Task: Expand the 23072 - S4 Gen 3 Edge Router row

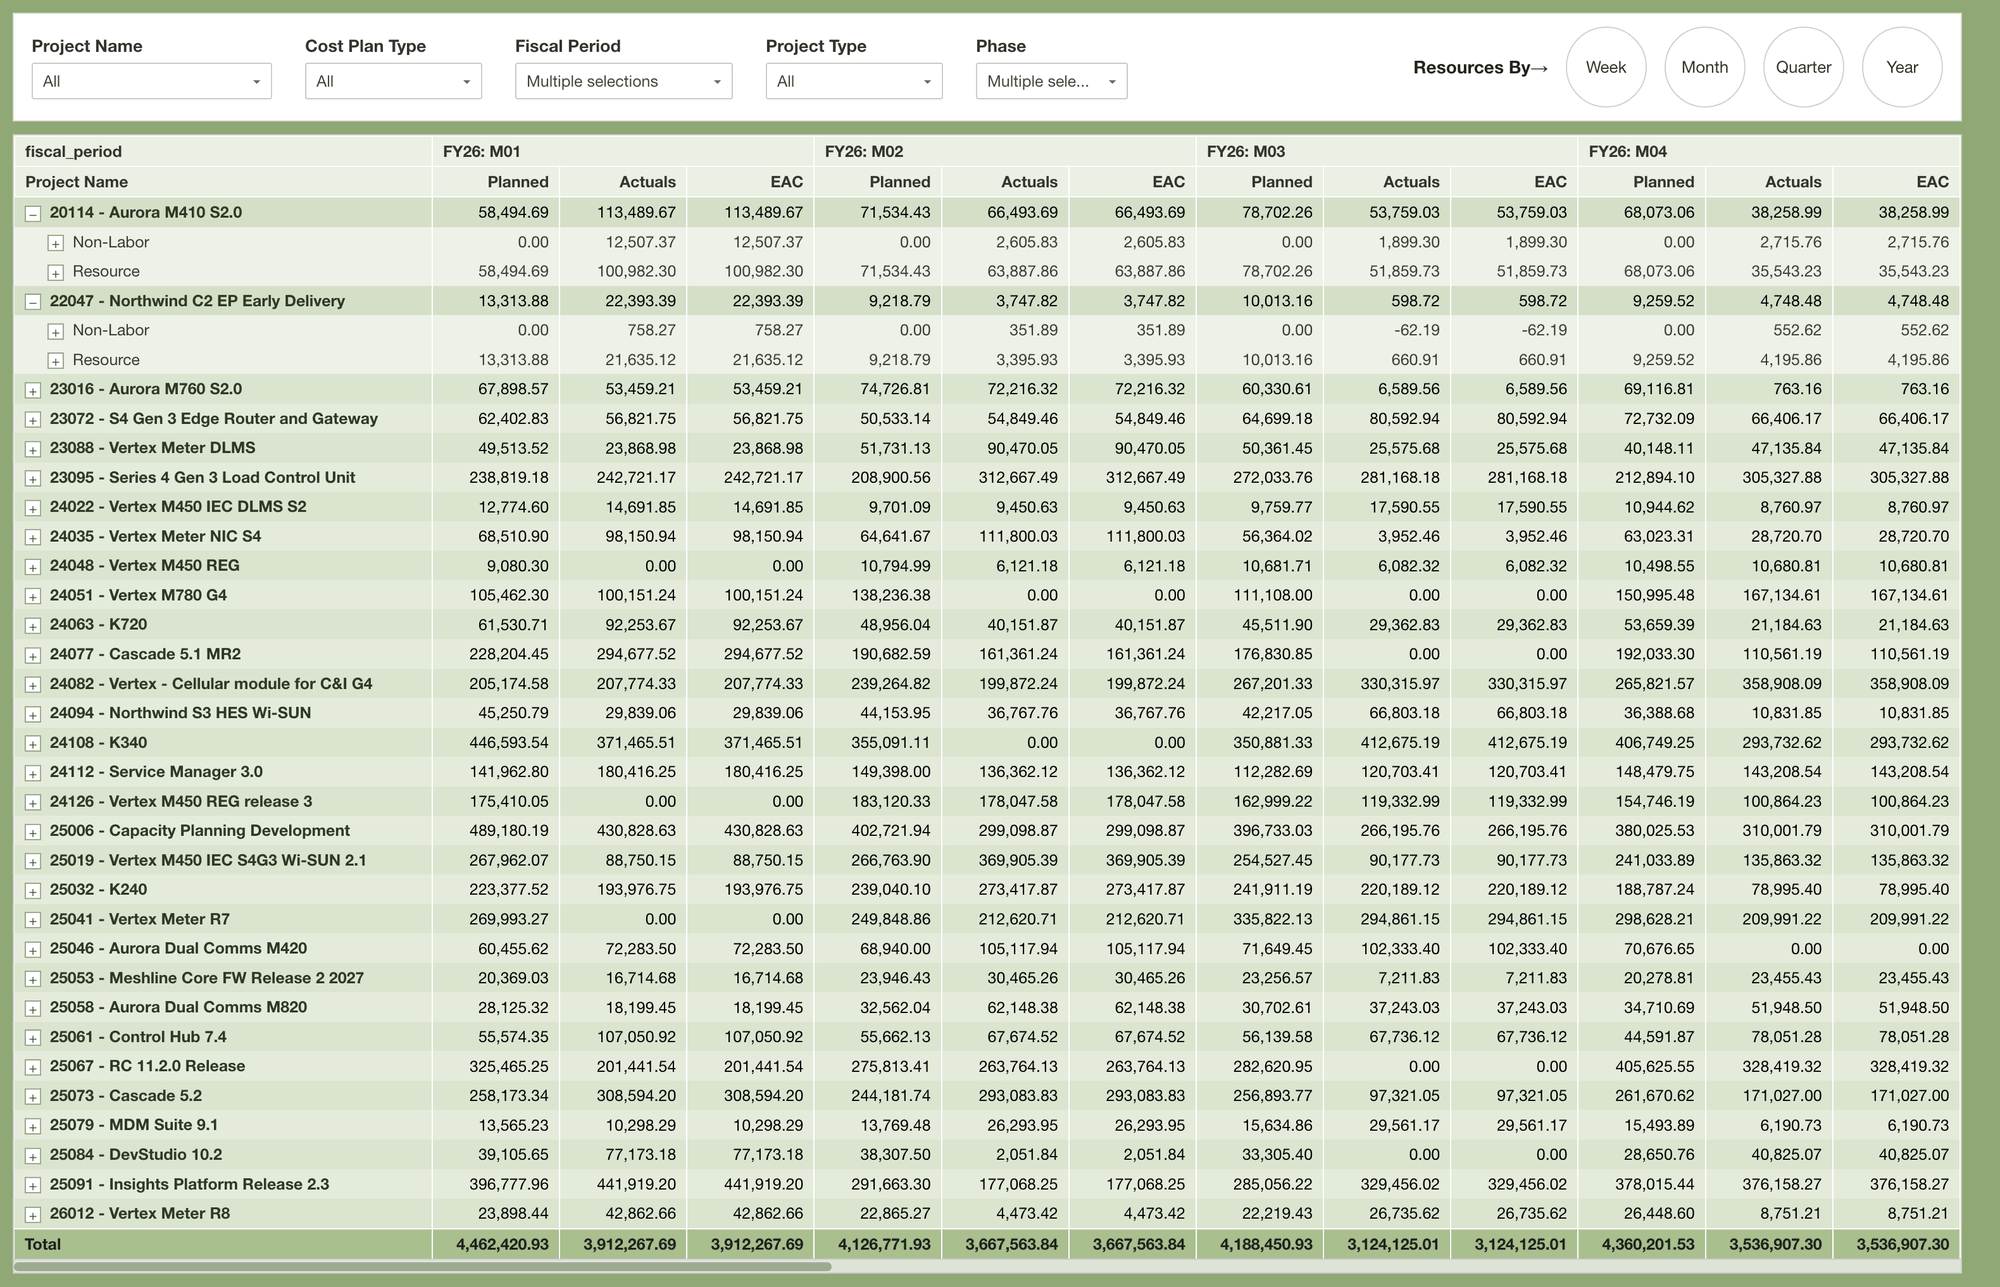Action: click(x=33, y=420)
